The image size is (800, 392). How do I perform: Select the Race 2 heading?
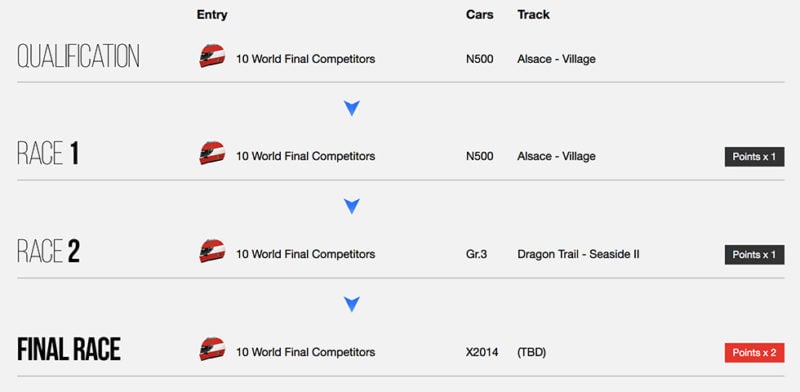(48, 251)
